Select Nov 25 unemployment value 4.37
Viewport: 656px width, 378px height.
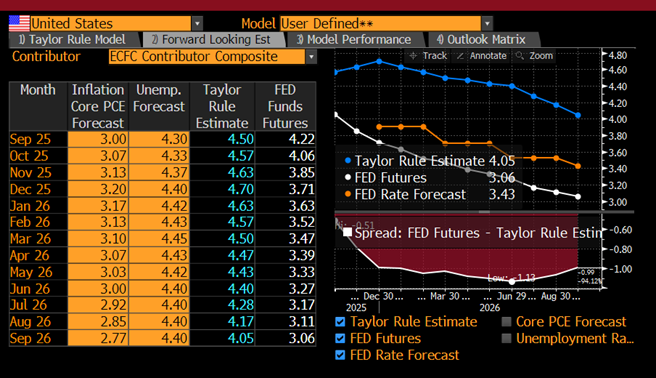pos(159,172)
